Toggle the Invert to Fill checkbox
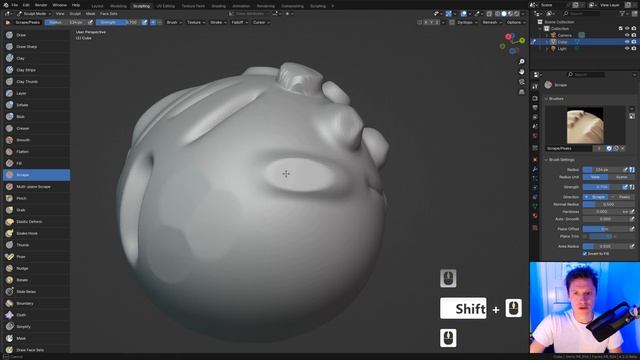Screen dimensions: 640x360 tap(584, 254)
